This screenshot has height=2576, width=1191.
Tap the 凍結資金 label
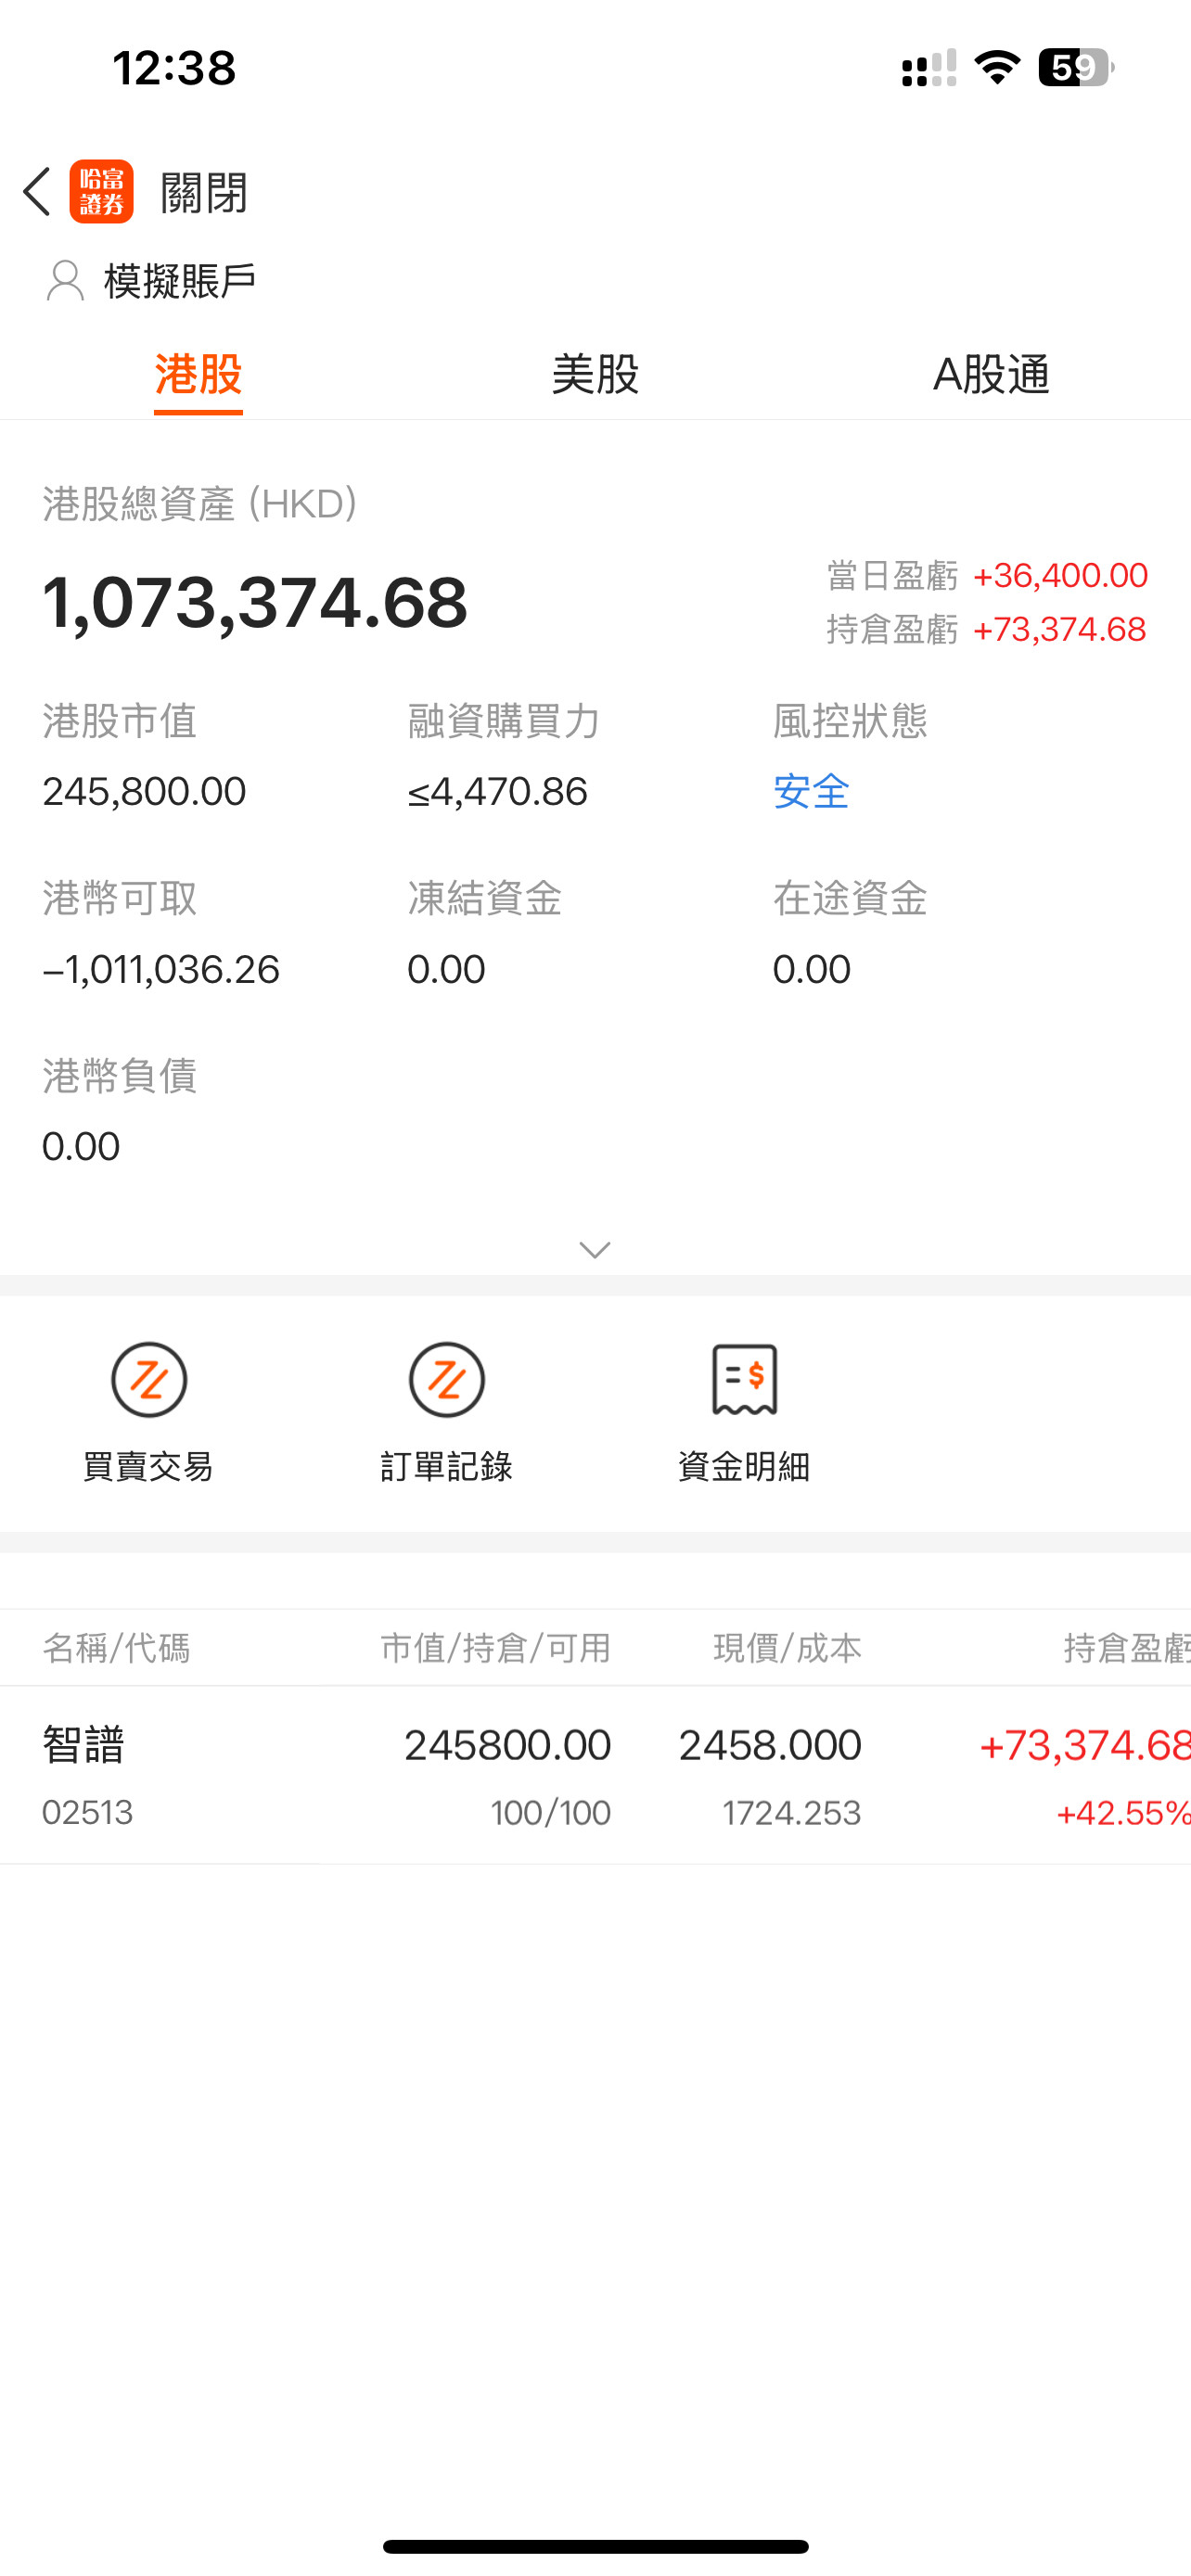click(485, 898)
